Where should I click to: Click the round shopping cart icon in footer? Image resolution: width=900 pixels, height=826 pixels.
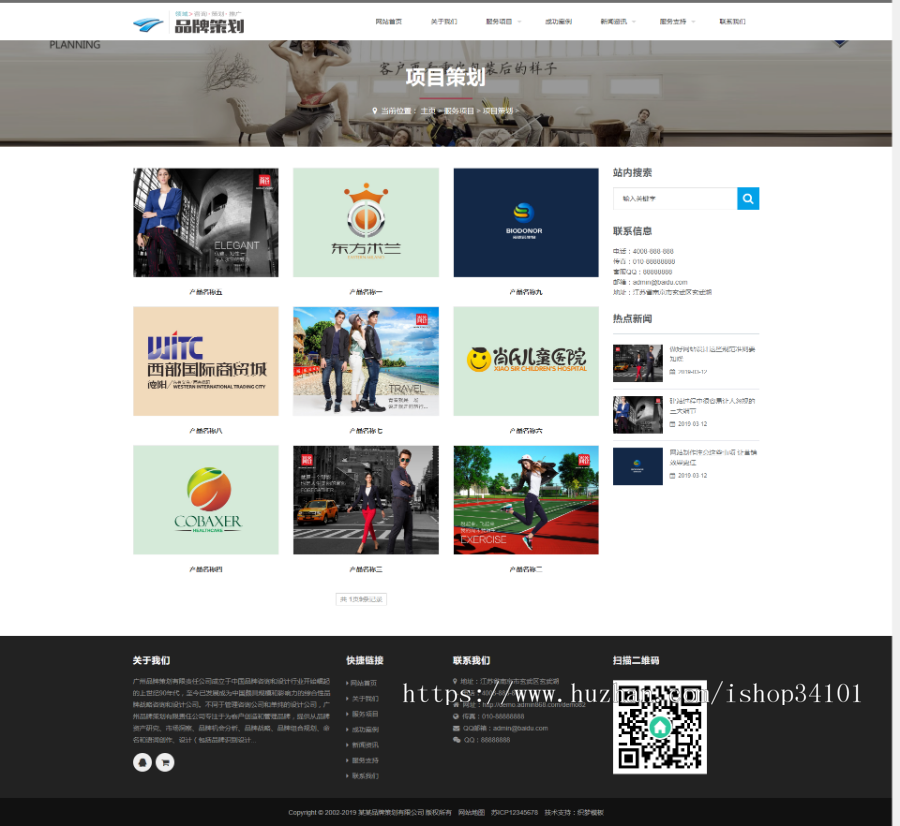click(164, 761)
